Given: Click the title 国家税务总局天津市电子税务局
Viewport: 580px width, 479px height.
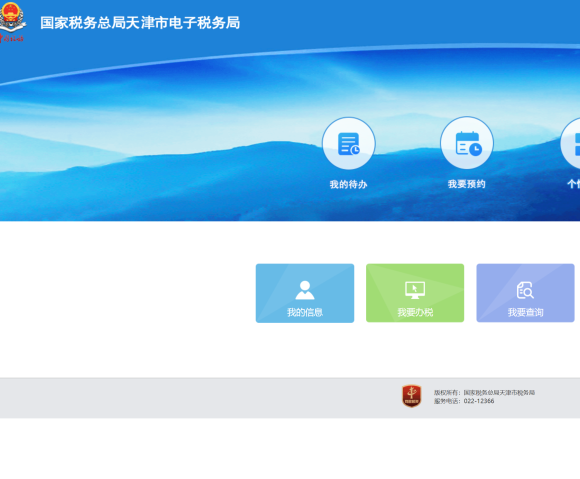Looking at the screenshot, I should tap(140, 23).
